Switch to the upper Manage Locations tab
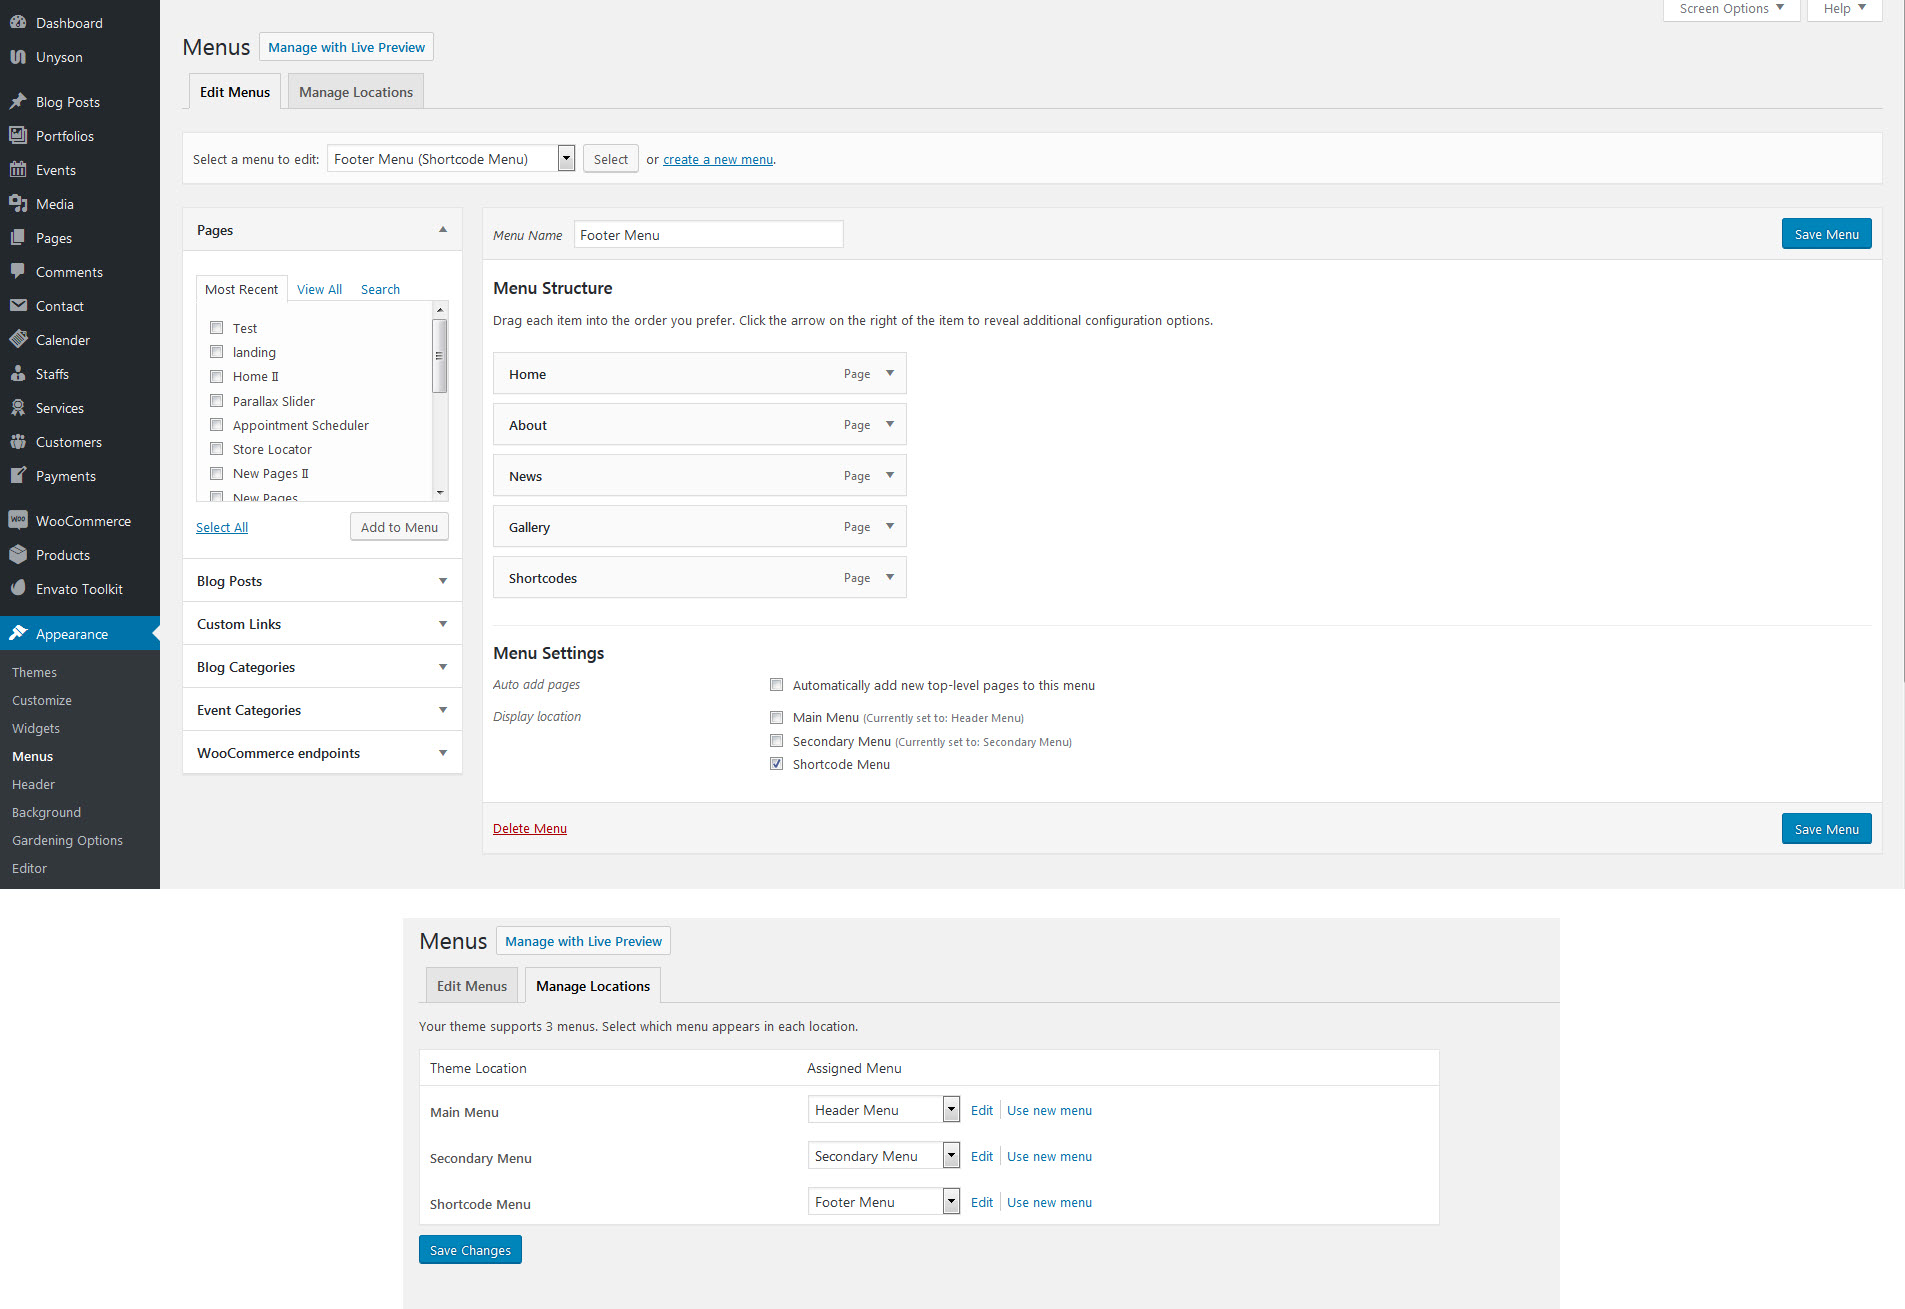The image size is (1905, 1309). (355, 92)
